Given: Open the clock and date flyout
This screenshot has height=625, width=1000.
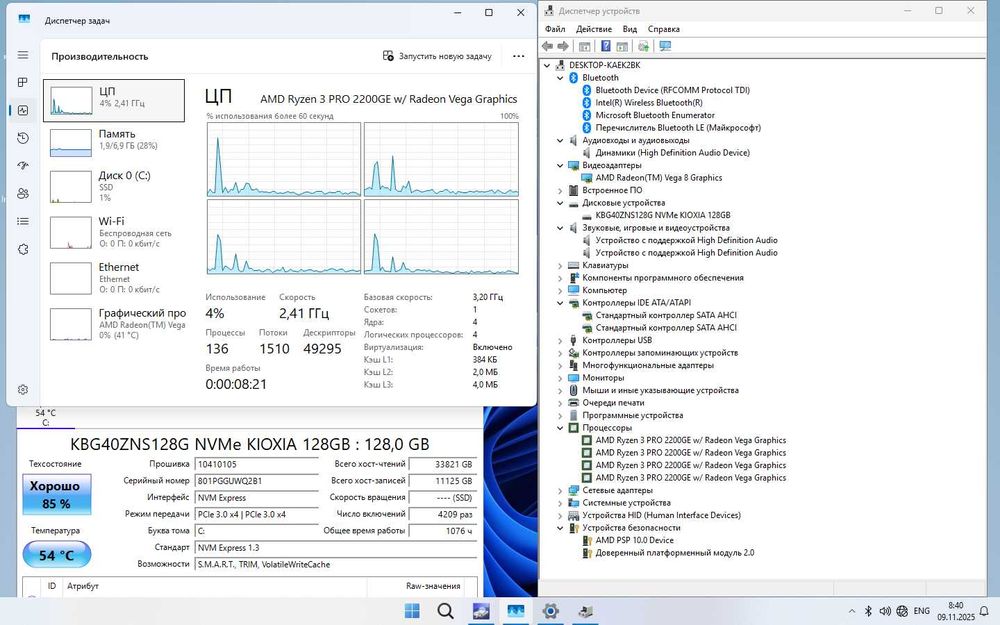Looking at the screenshot, I should (x=955, y=611).
